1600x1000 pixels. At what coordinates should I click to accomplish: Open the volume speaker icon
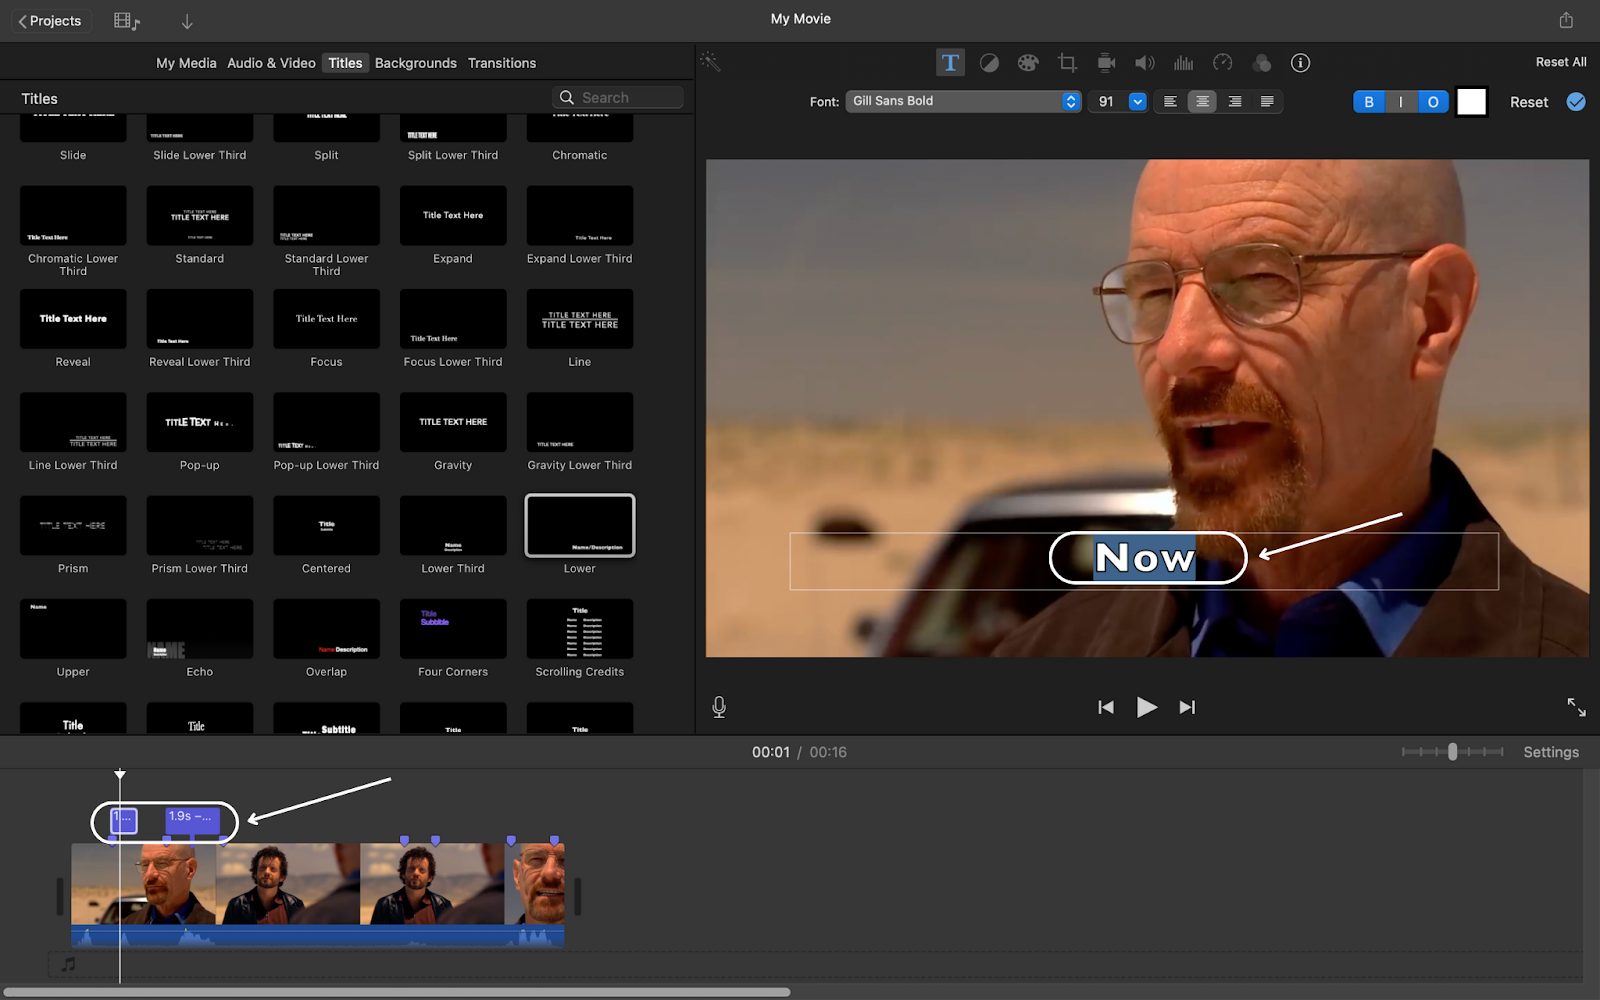(1145, 63)
